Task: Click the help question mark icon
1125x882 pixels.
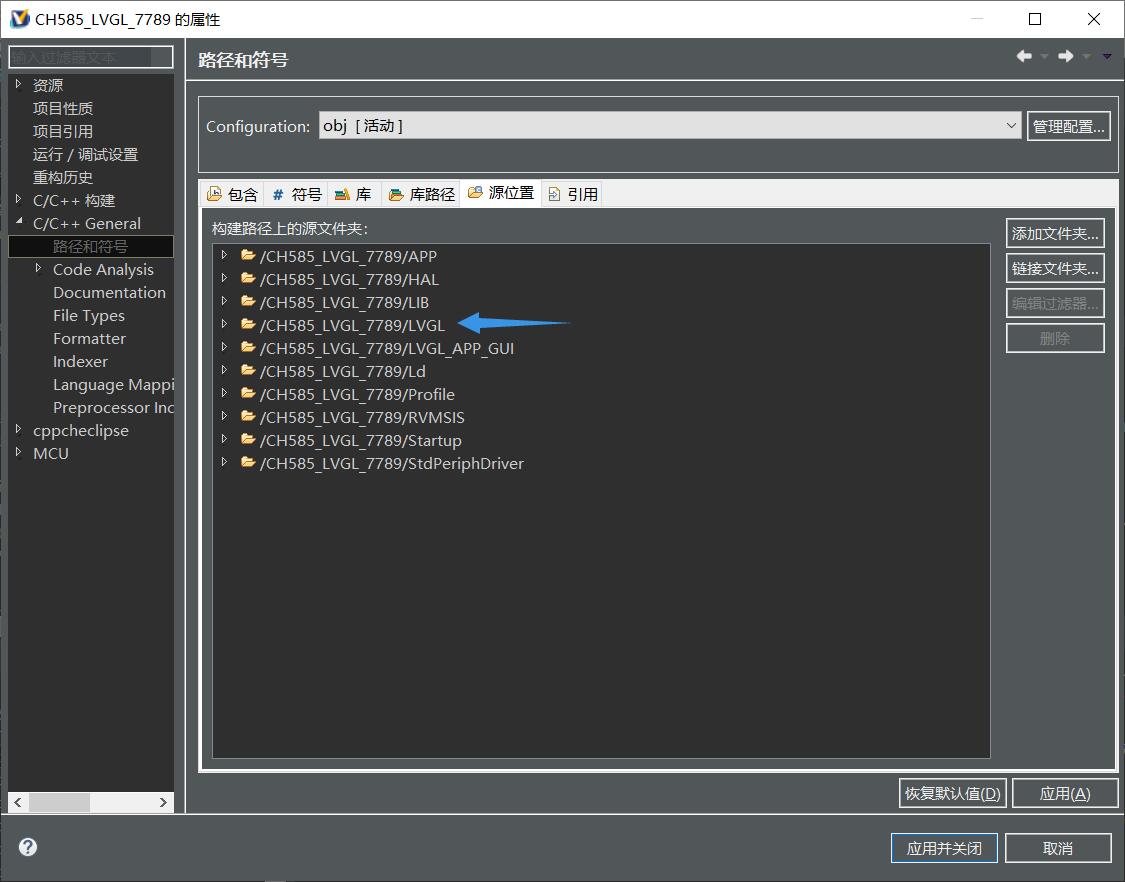Action: tap(28, 847)
